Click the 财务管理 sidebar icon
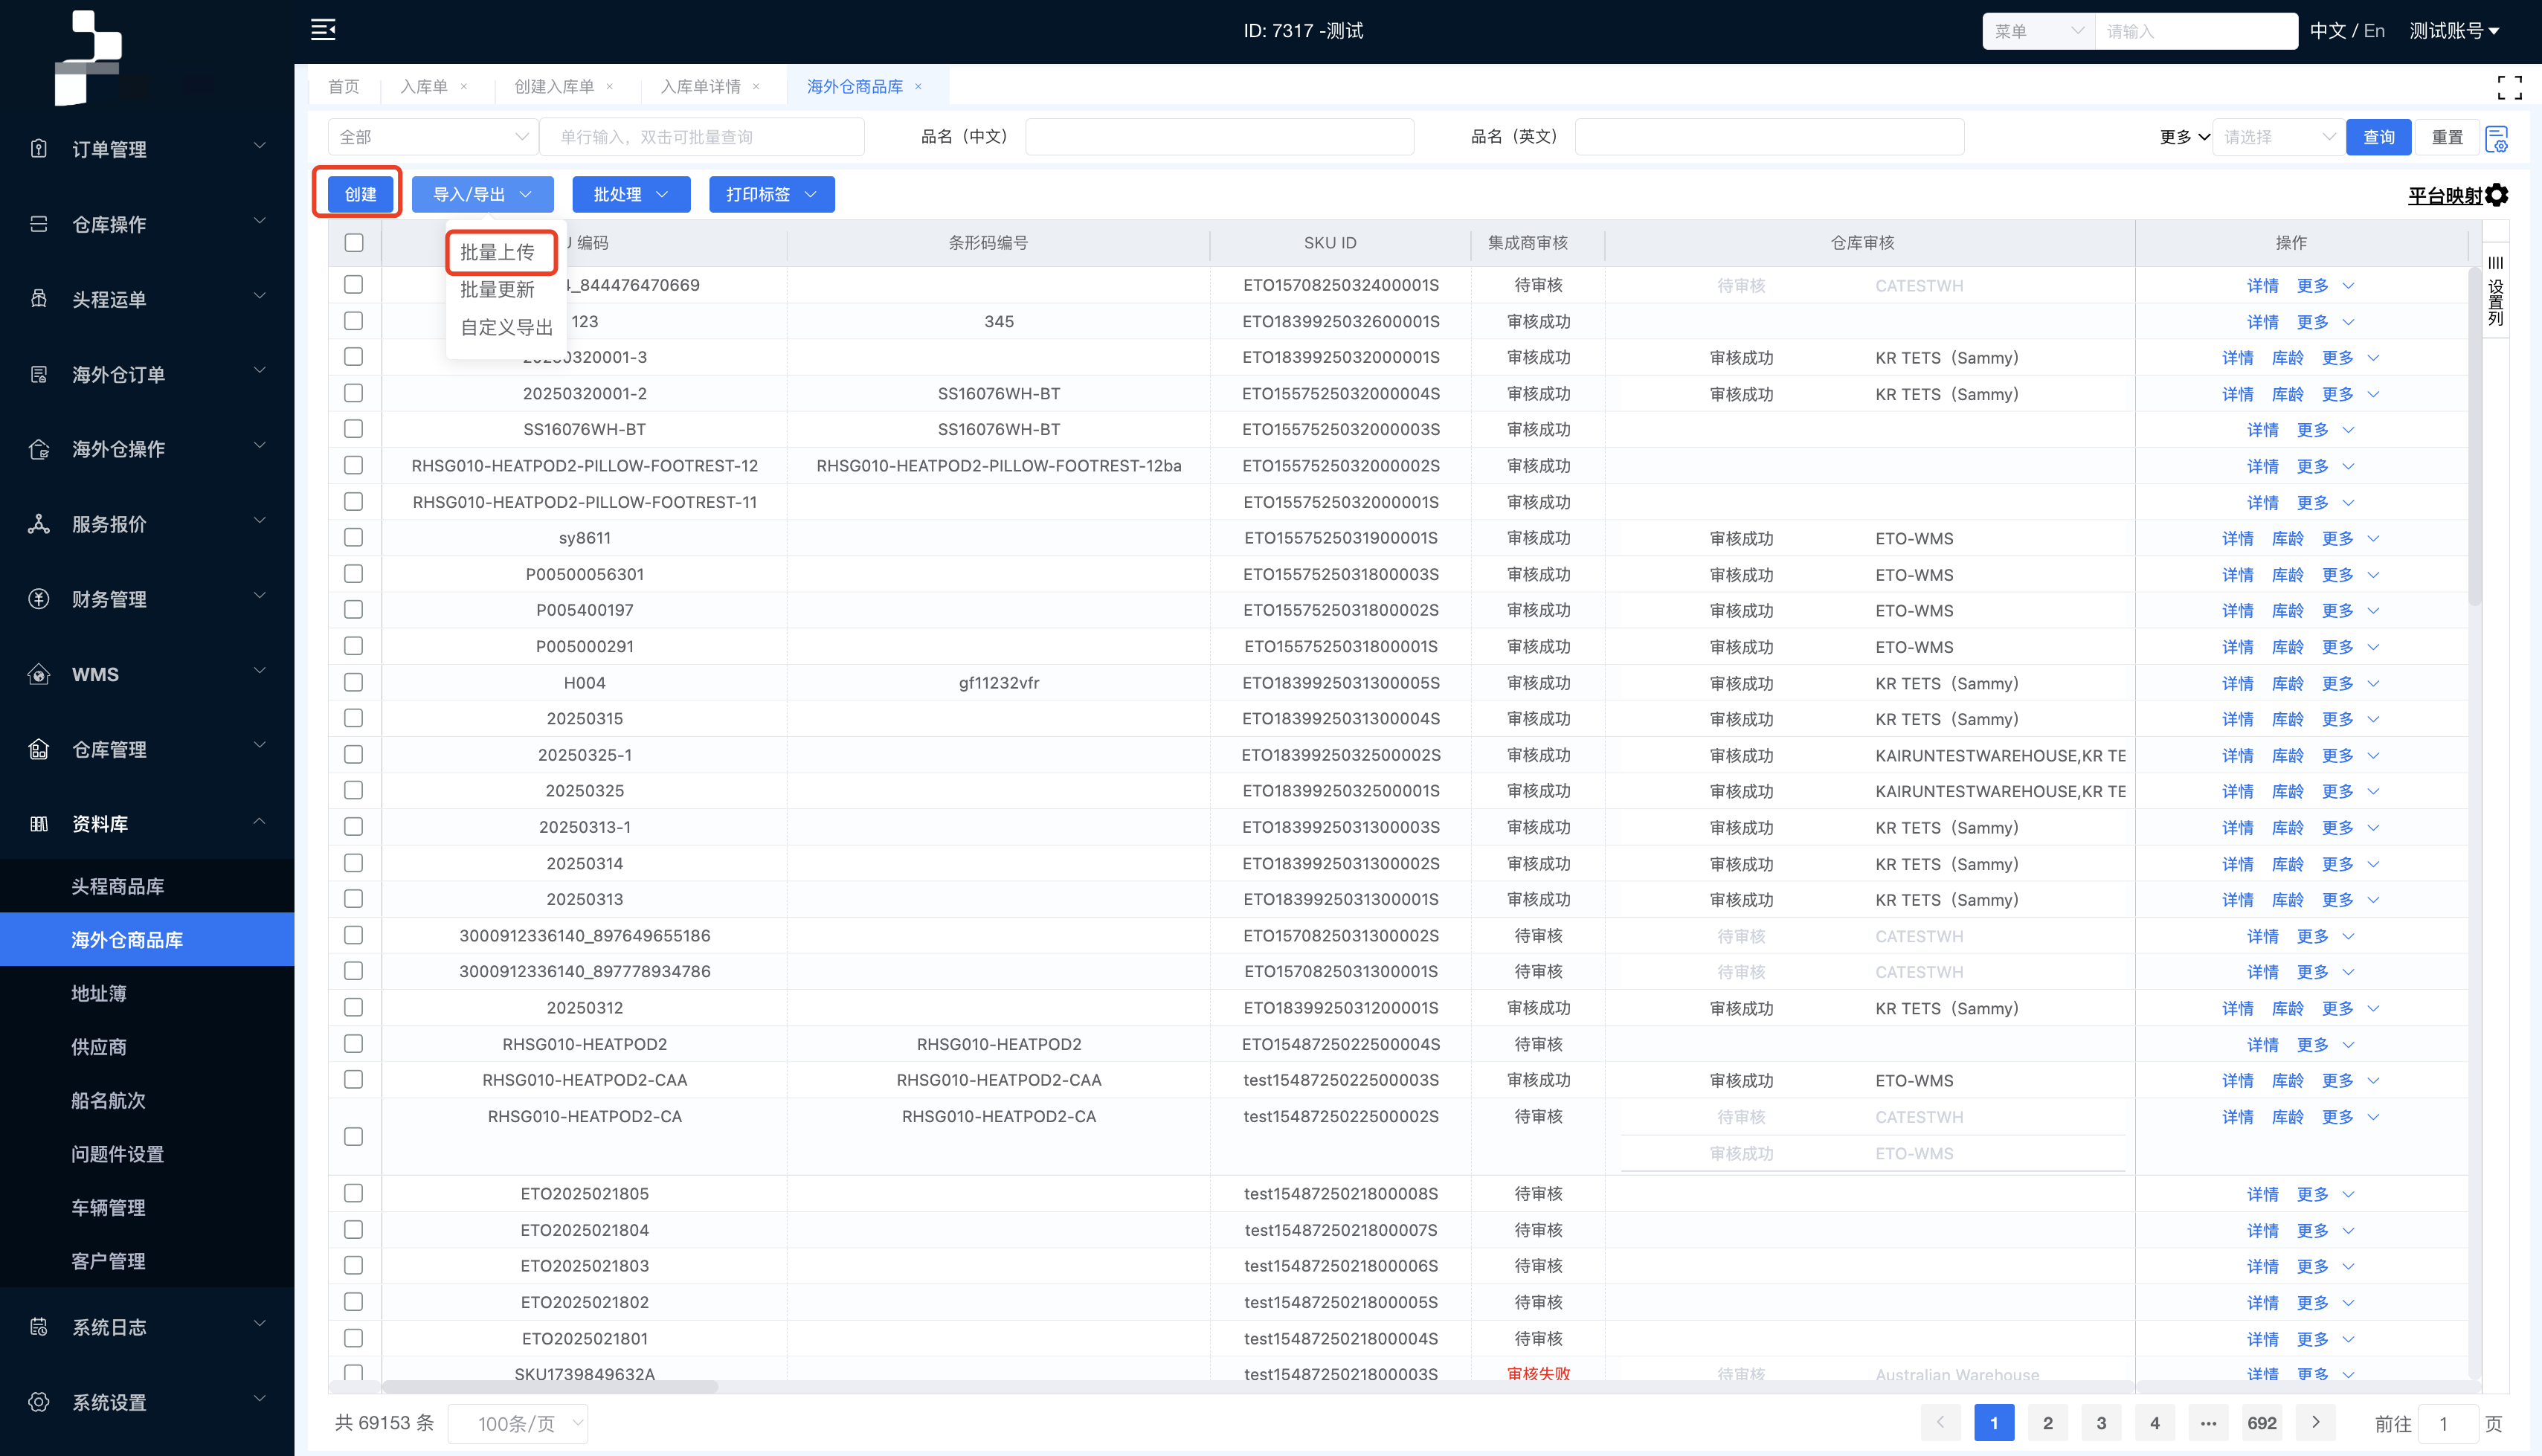Image resolution: width=2542 pixels, height=1456 pixels. point(39,599)
